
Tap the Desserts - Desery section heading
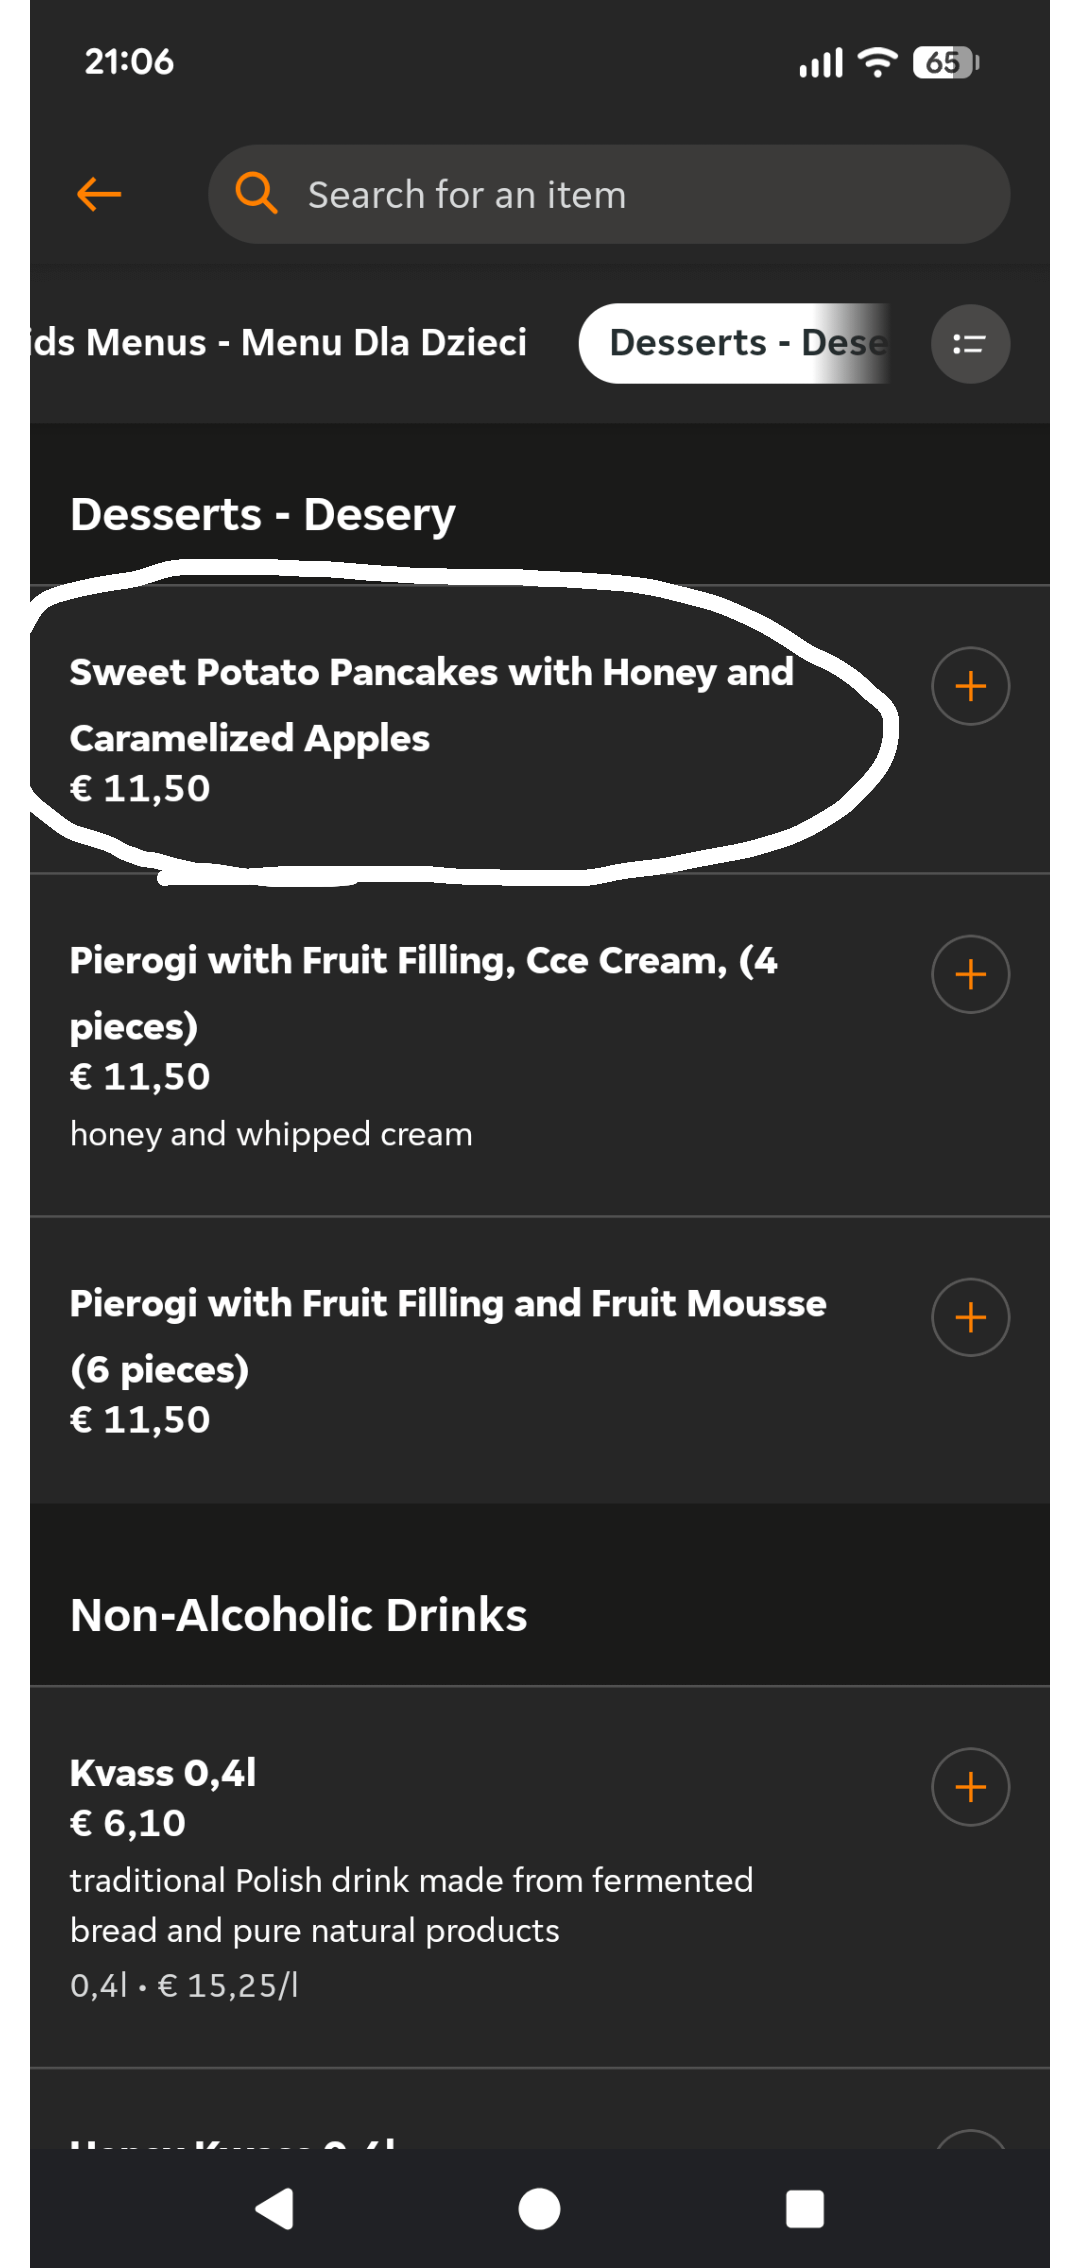(262, 515)
